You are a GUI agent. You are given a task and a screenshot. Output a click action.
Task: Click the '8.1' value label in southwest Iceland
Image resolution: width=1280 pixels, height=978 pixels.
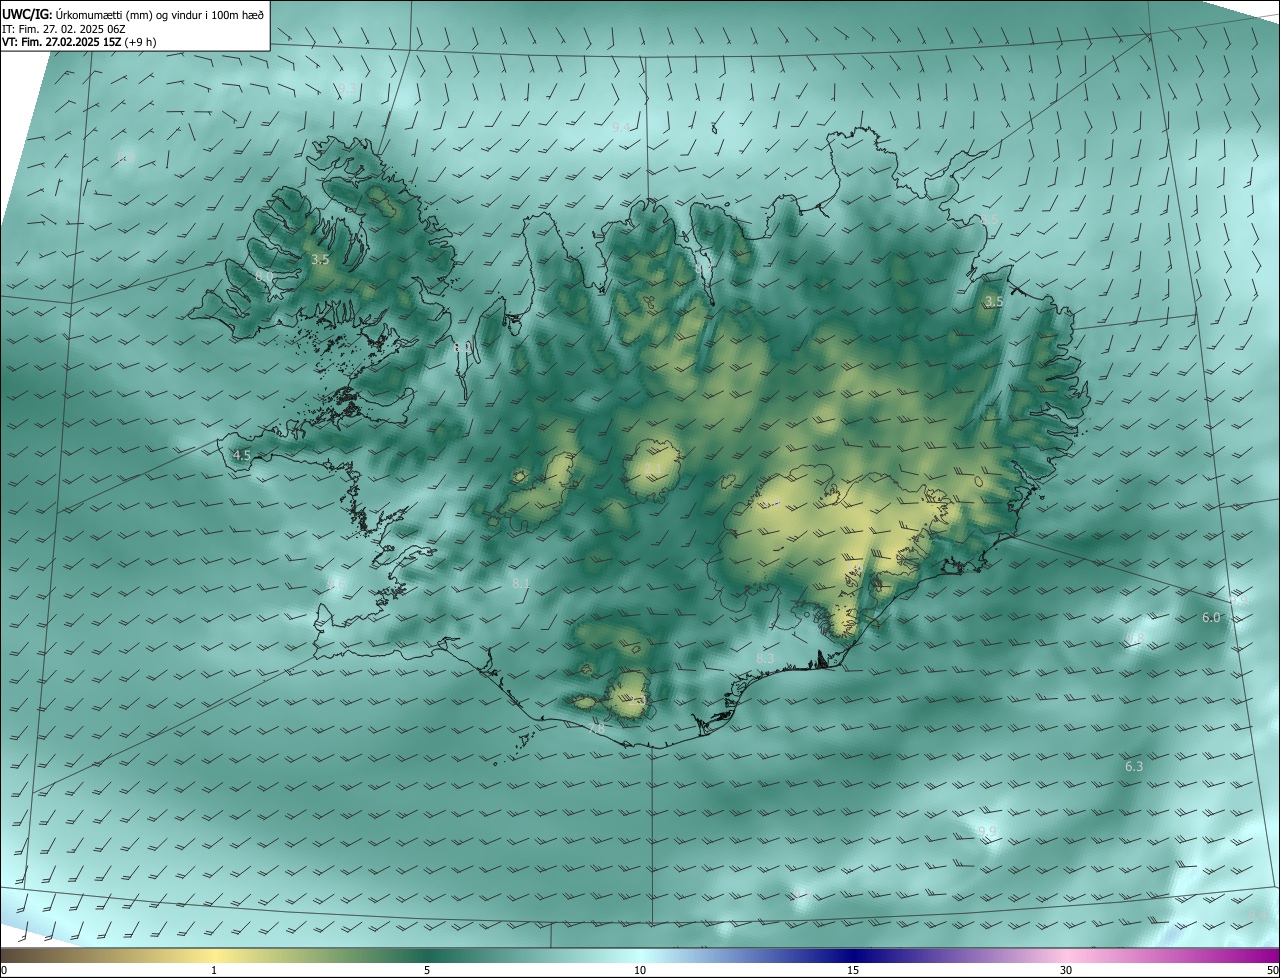coord(521,583)
